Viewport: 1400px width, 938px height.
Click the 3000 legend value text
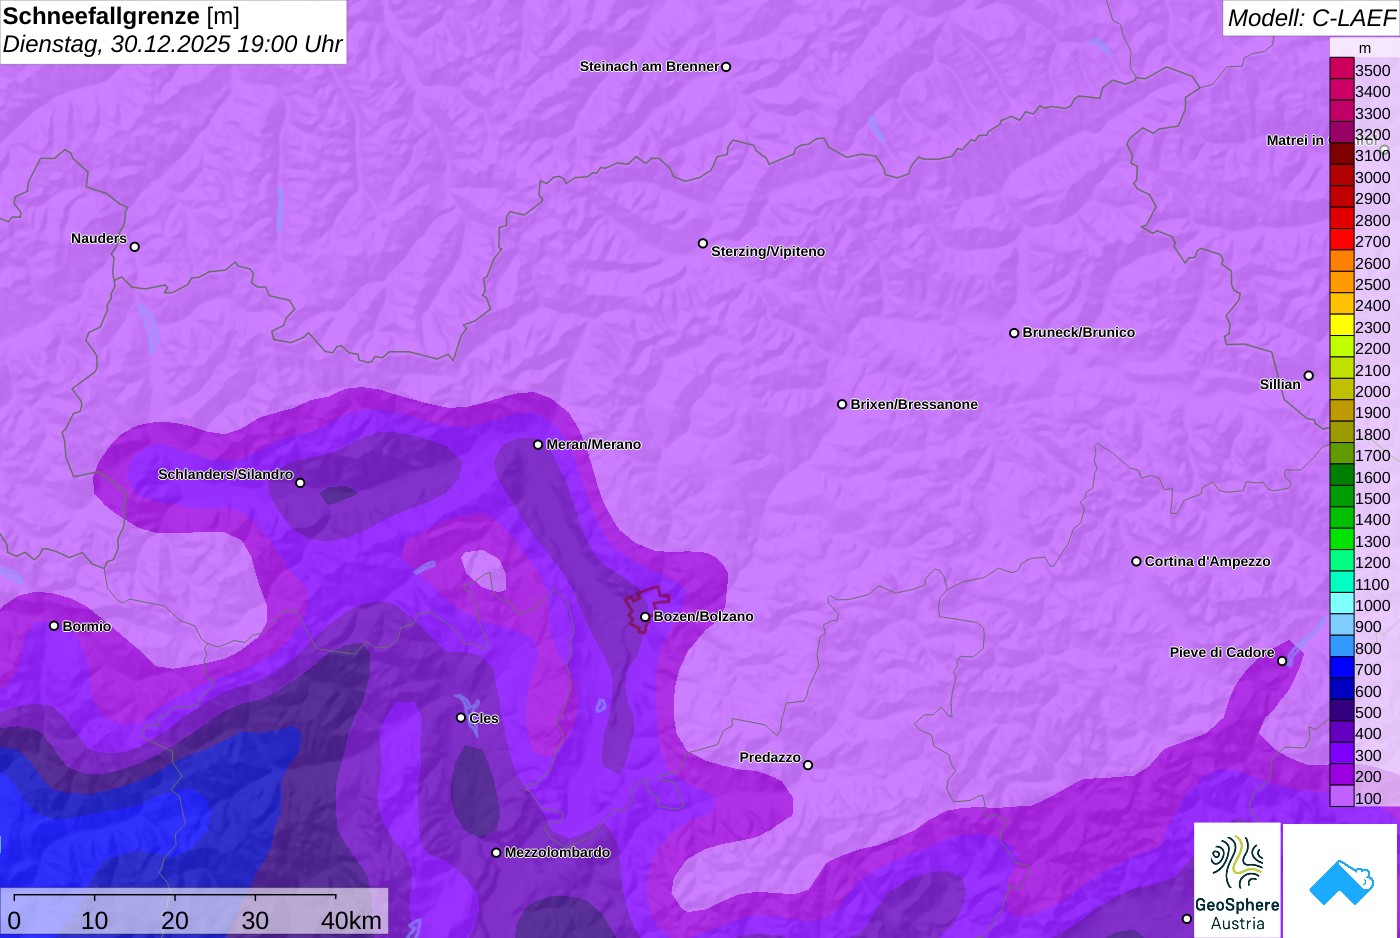tap(1373, 178)
